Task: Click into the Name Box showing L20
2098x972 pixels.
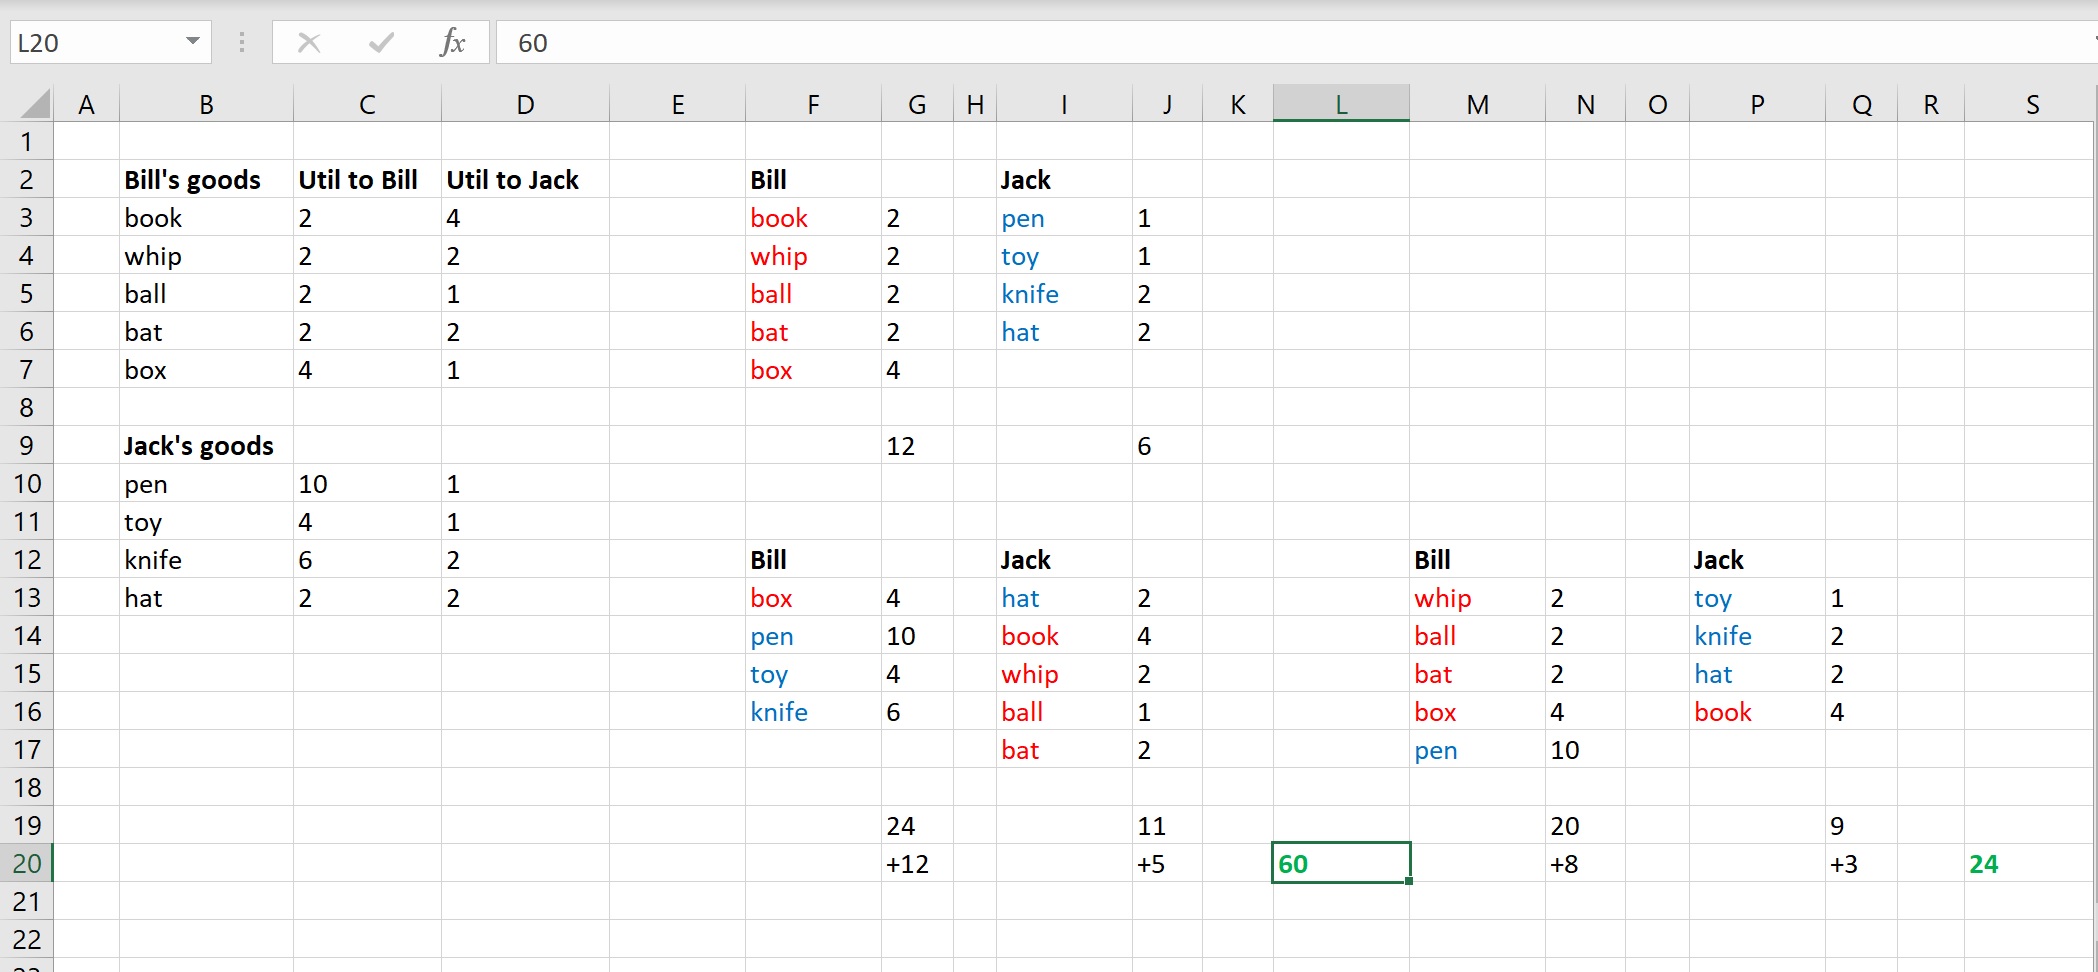Action: [x=95, y=43]
